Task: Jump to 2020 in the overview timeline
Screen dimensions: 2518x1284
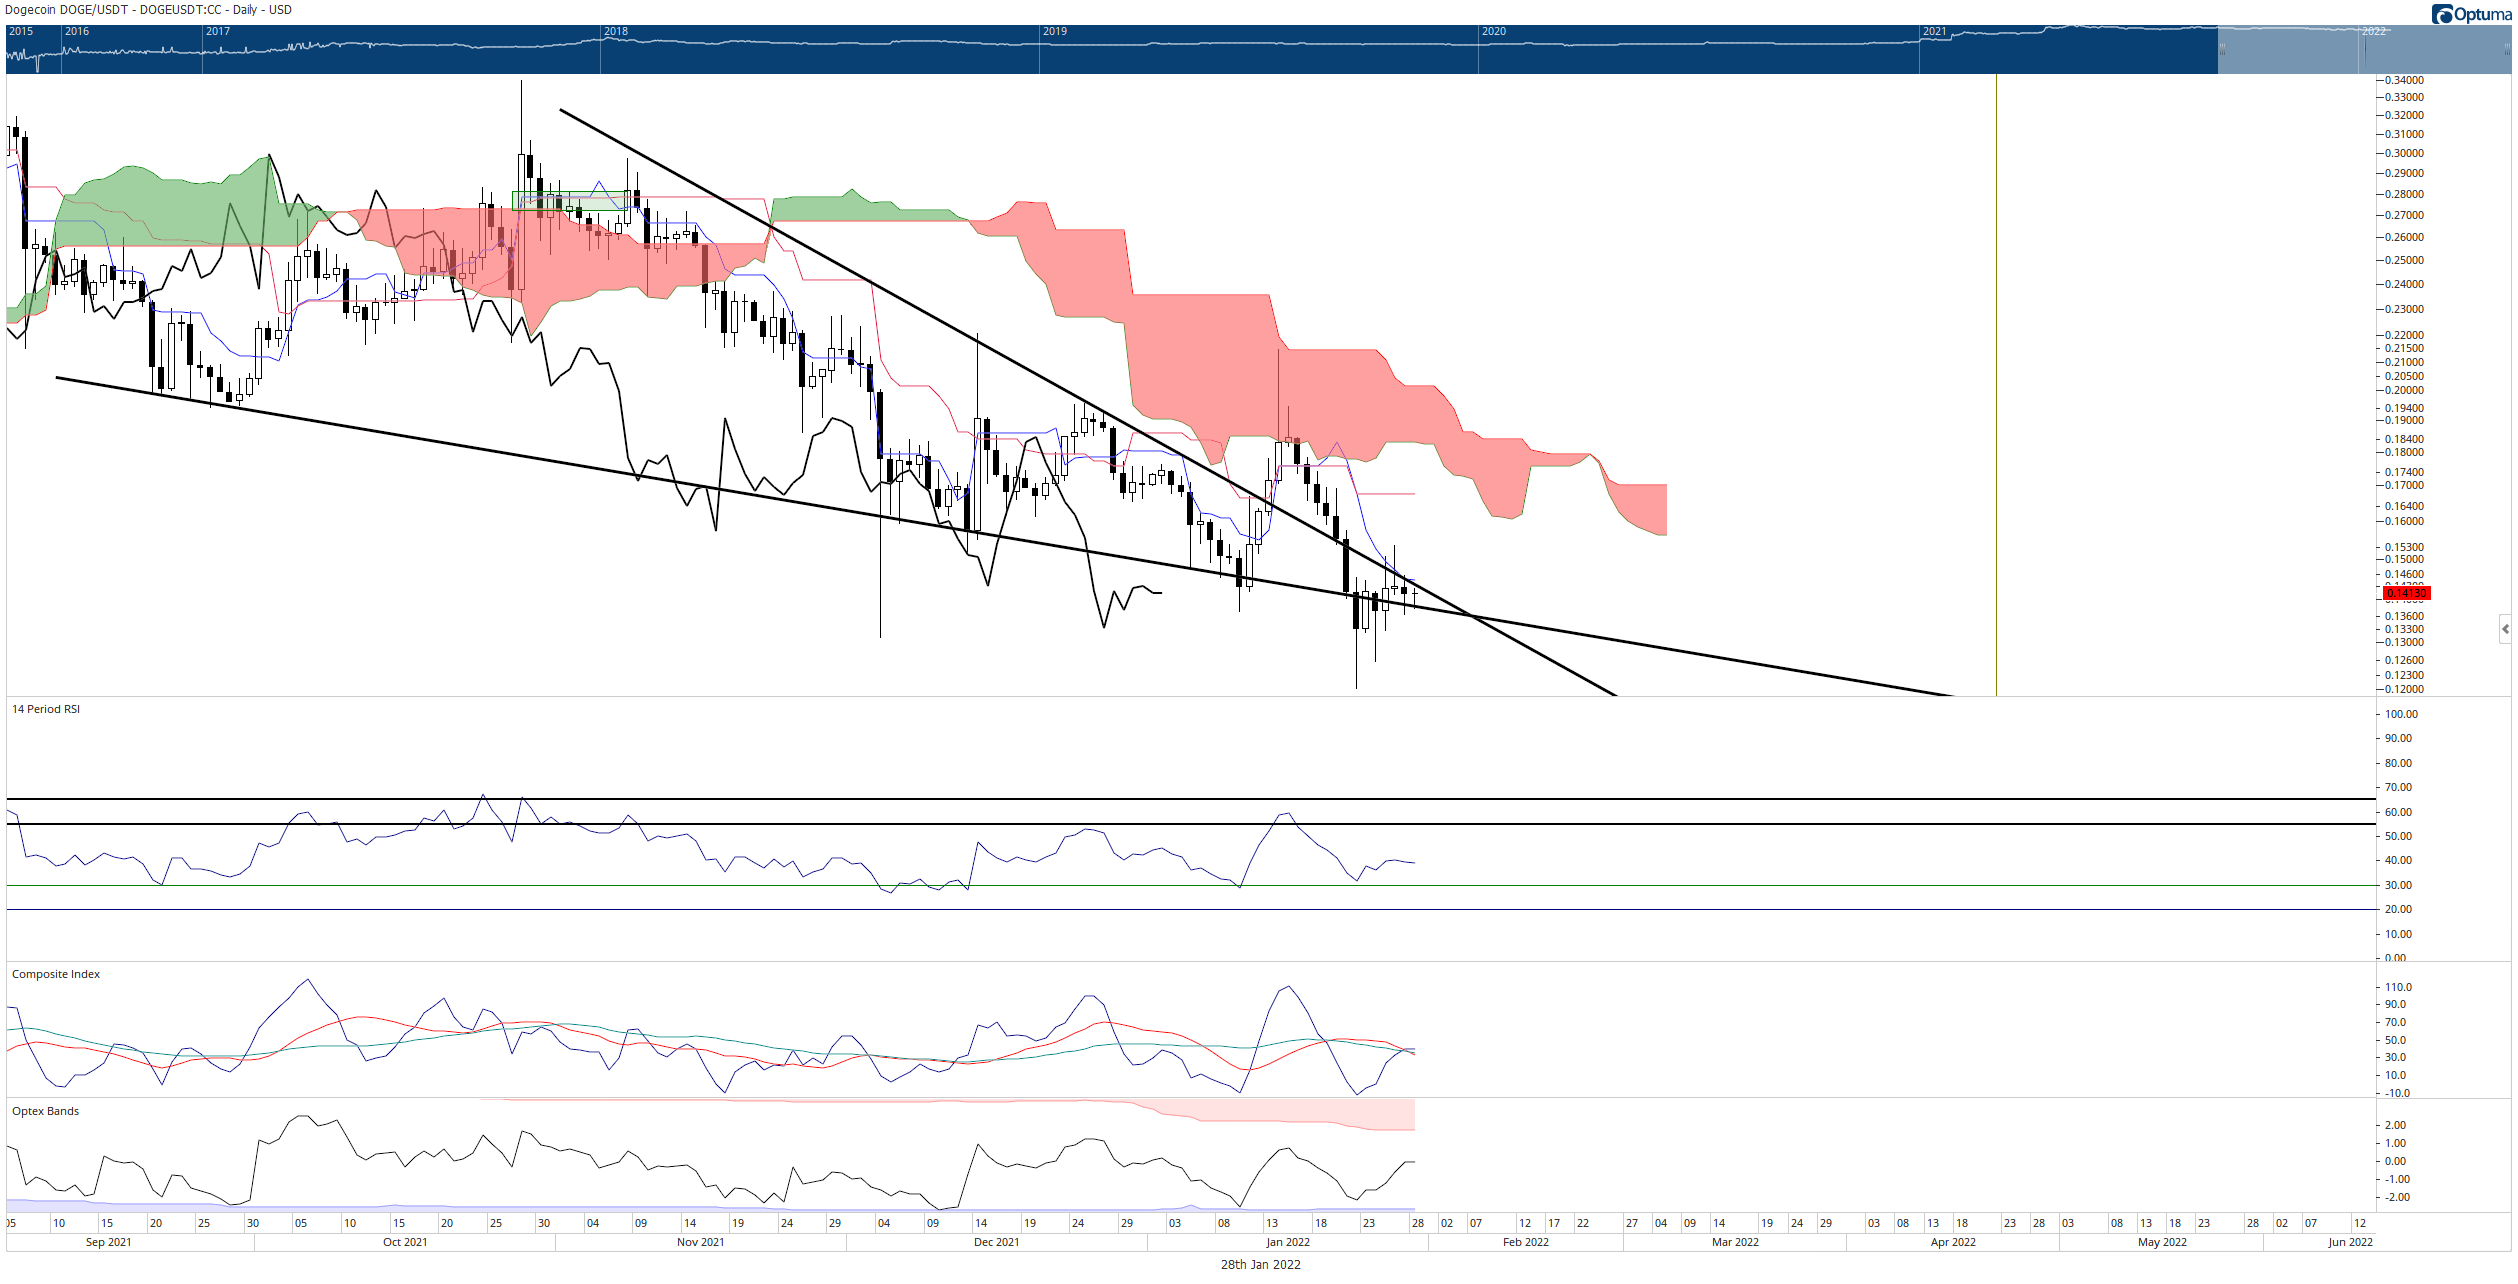Action: (1494, 32)
